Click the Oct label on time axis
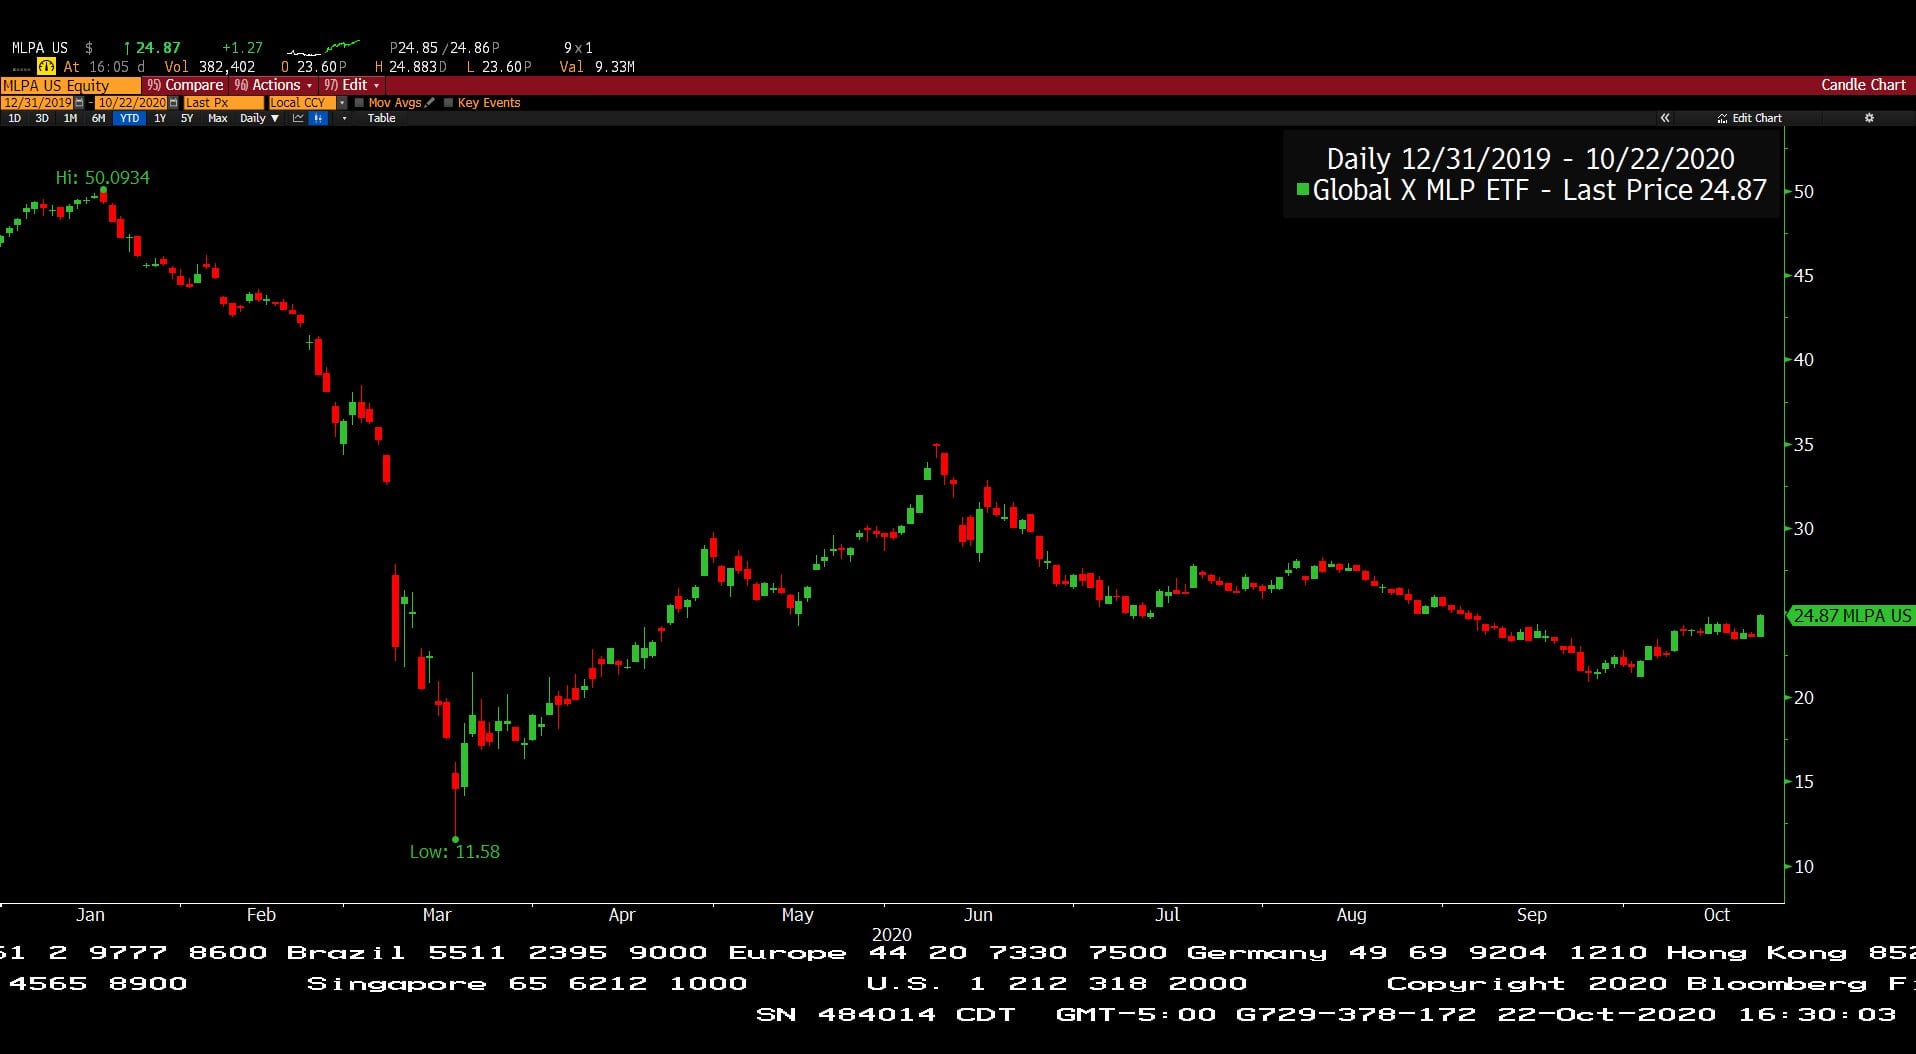 click(x=1716, y=915)
